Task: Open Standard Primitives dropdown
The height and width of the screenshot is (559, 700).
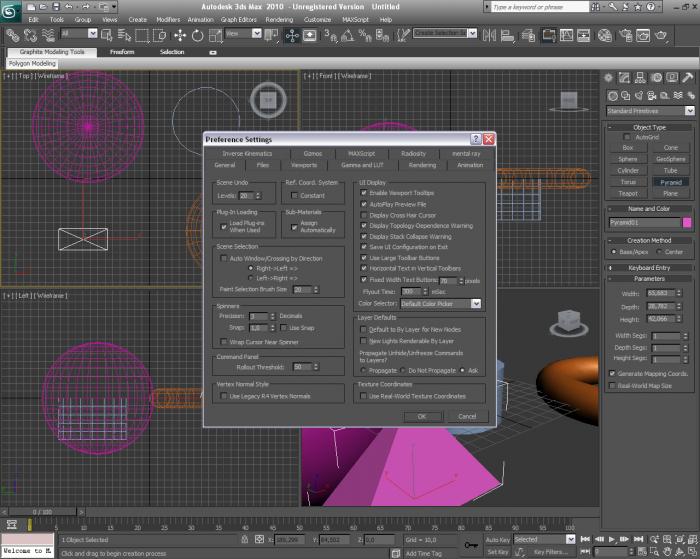Action: pos(650,111)
